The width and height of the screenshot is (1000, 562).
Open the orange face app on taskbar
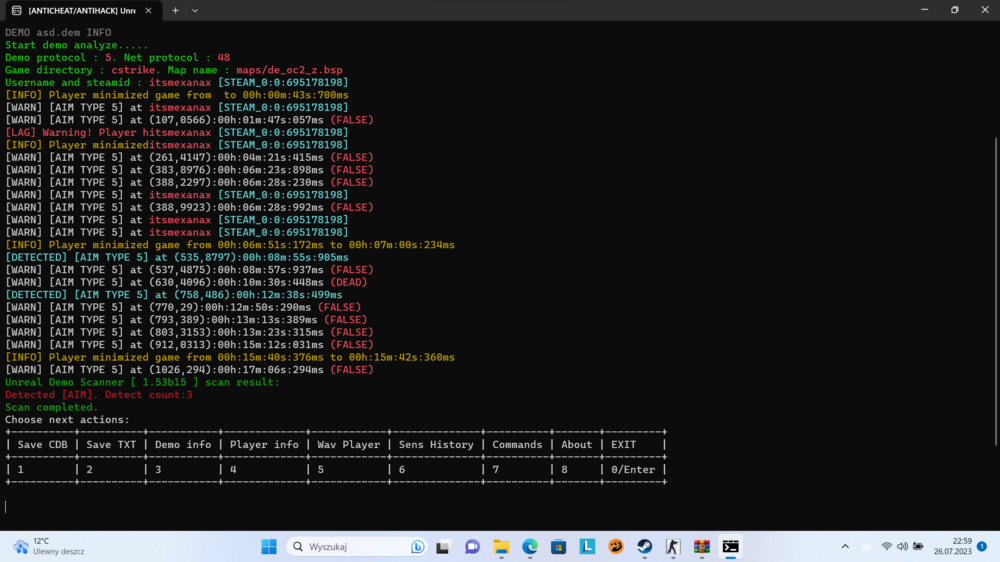(616, 547)
